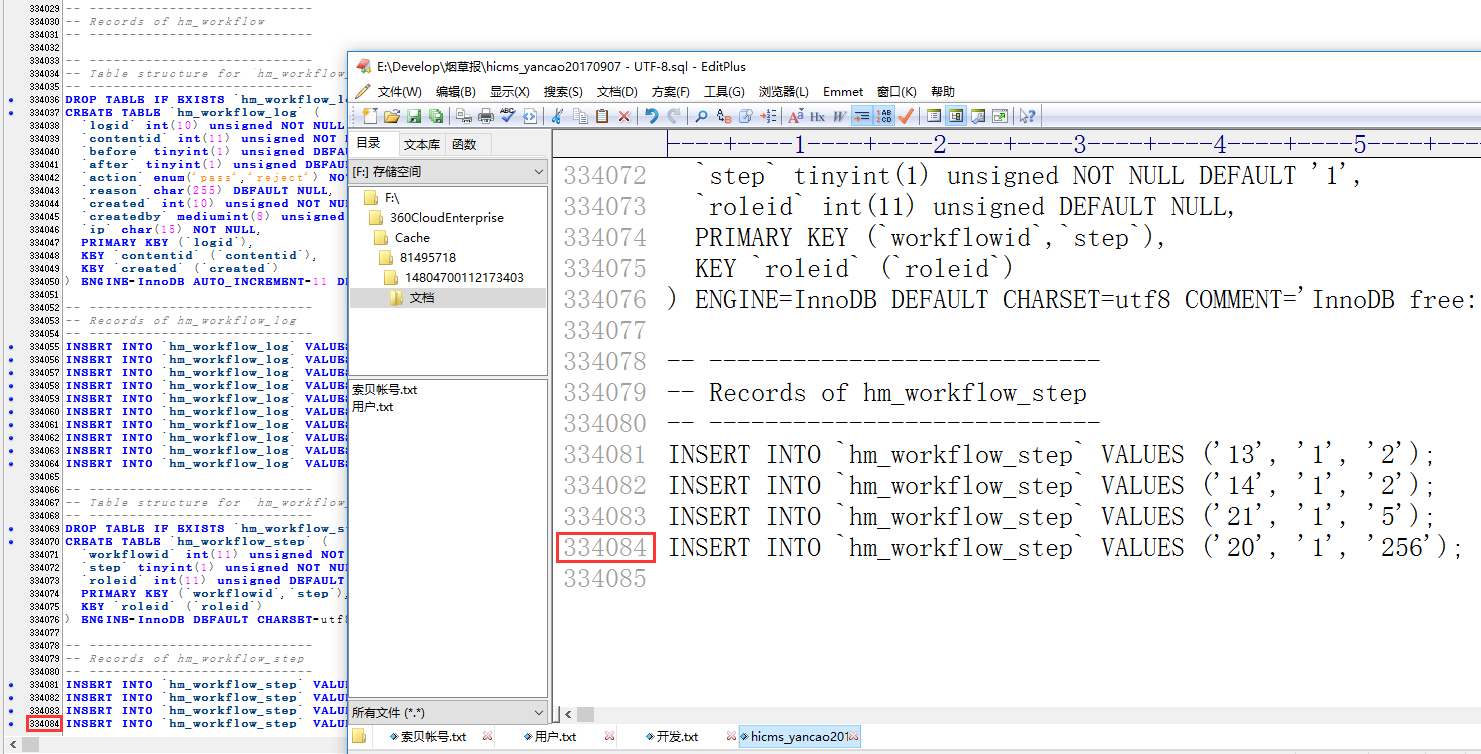Screen dimensions: 1481x754
Task: Click the Save icon in toolbar
Action: click(414, 117)
